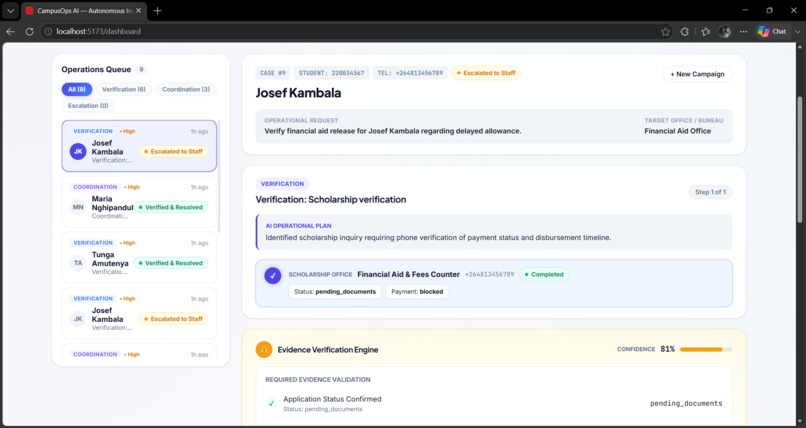Click the Completed status badge

544,274
